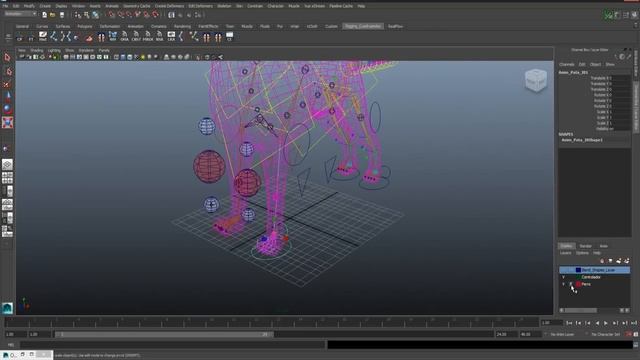Open the Animation menu set dropdown
This screenshot has width=640, height=360.
20,14
